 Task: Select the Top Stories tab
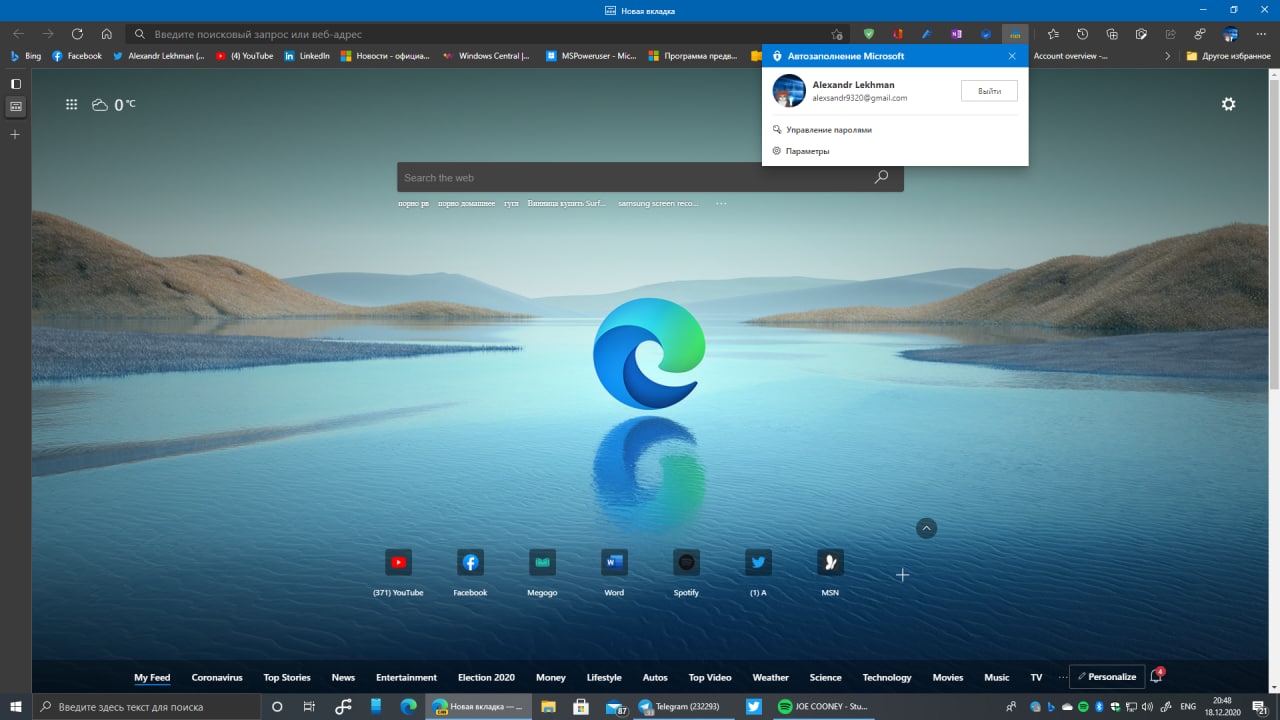pyautogui.click(x=287, y=677)
